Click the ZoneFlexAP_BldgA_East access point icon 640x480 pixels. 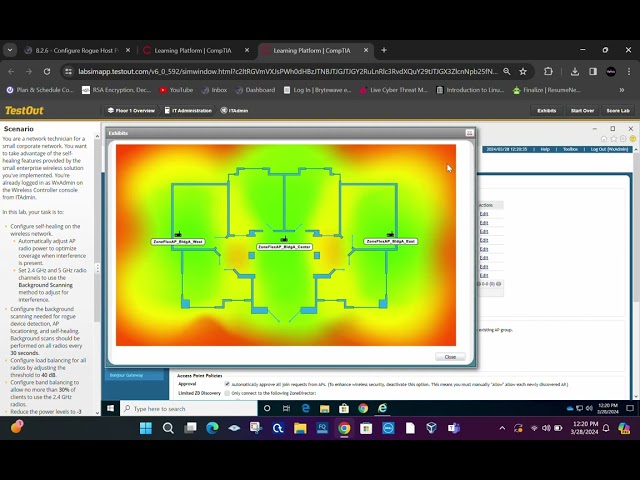coord(389,233)
